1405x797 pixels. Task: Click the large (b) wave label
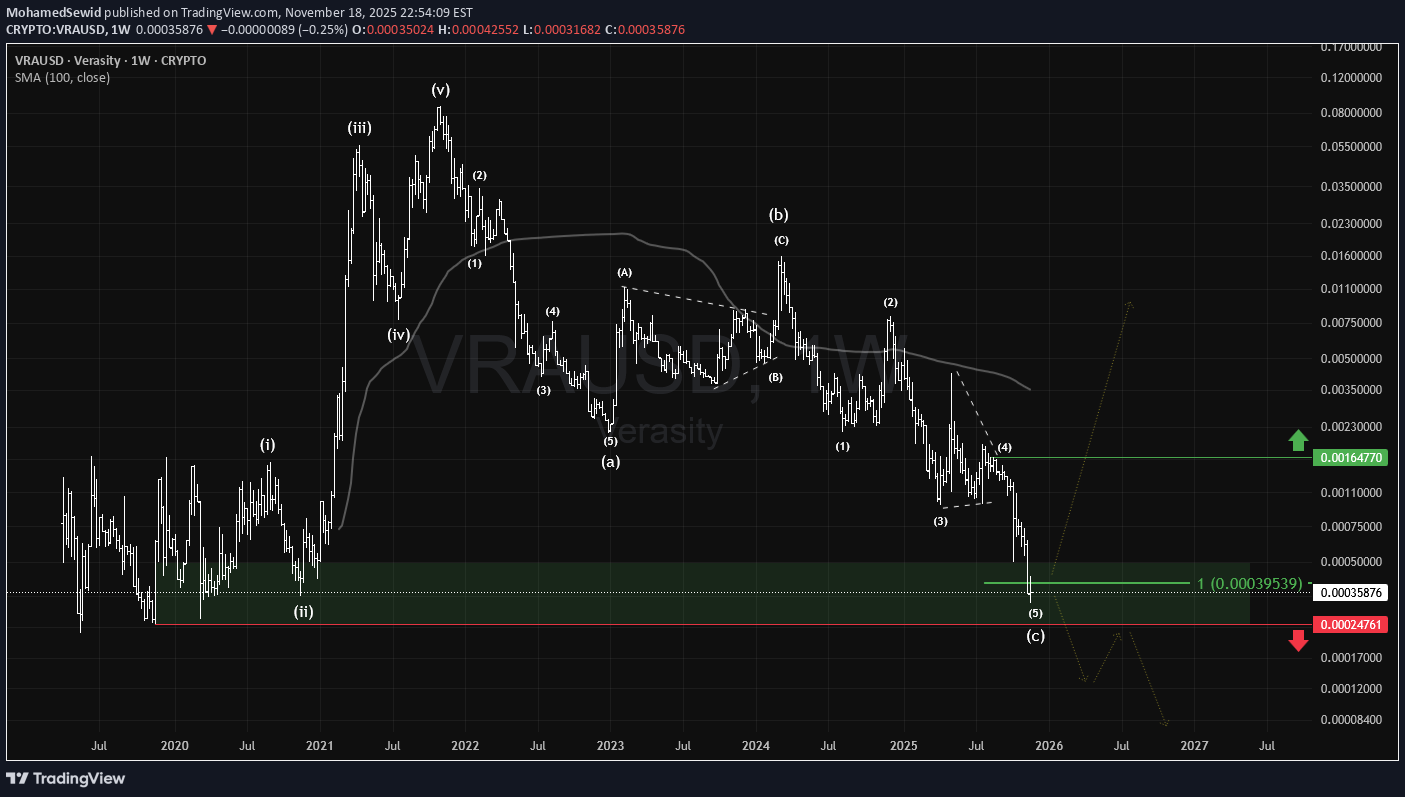click(x=778, y=214)
